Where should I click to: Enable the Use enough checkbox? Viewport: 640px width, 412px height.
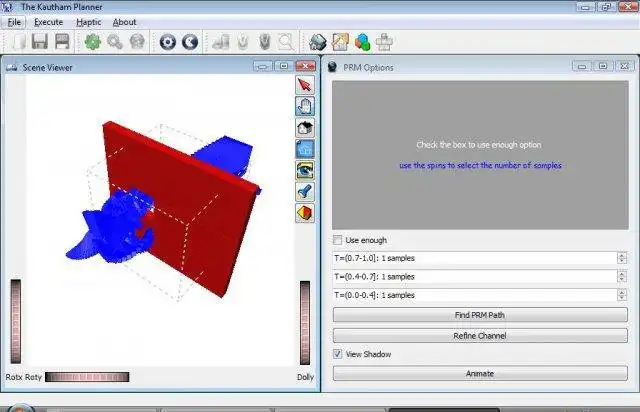338,240
